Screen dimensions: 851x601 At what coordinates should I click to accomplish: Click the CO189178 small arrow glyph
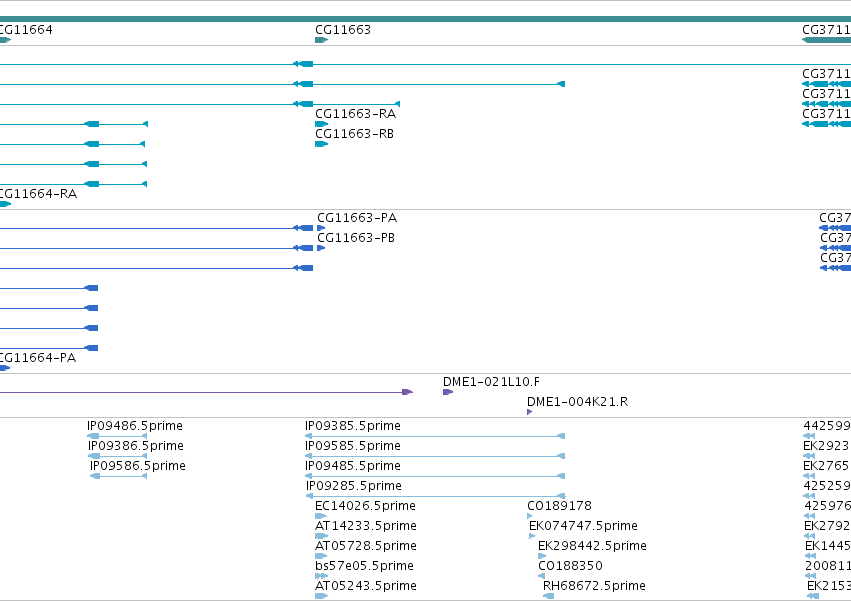point(530,516)
